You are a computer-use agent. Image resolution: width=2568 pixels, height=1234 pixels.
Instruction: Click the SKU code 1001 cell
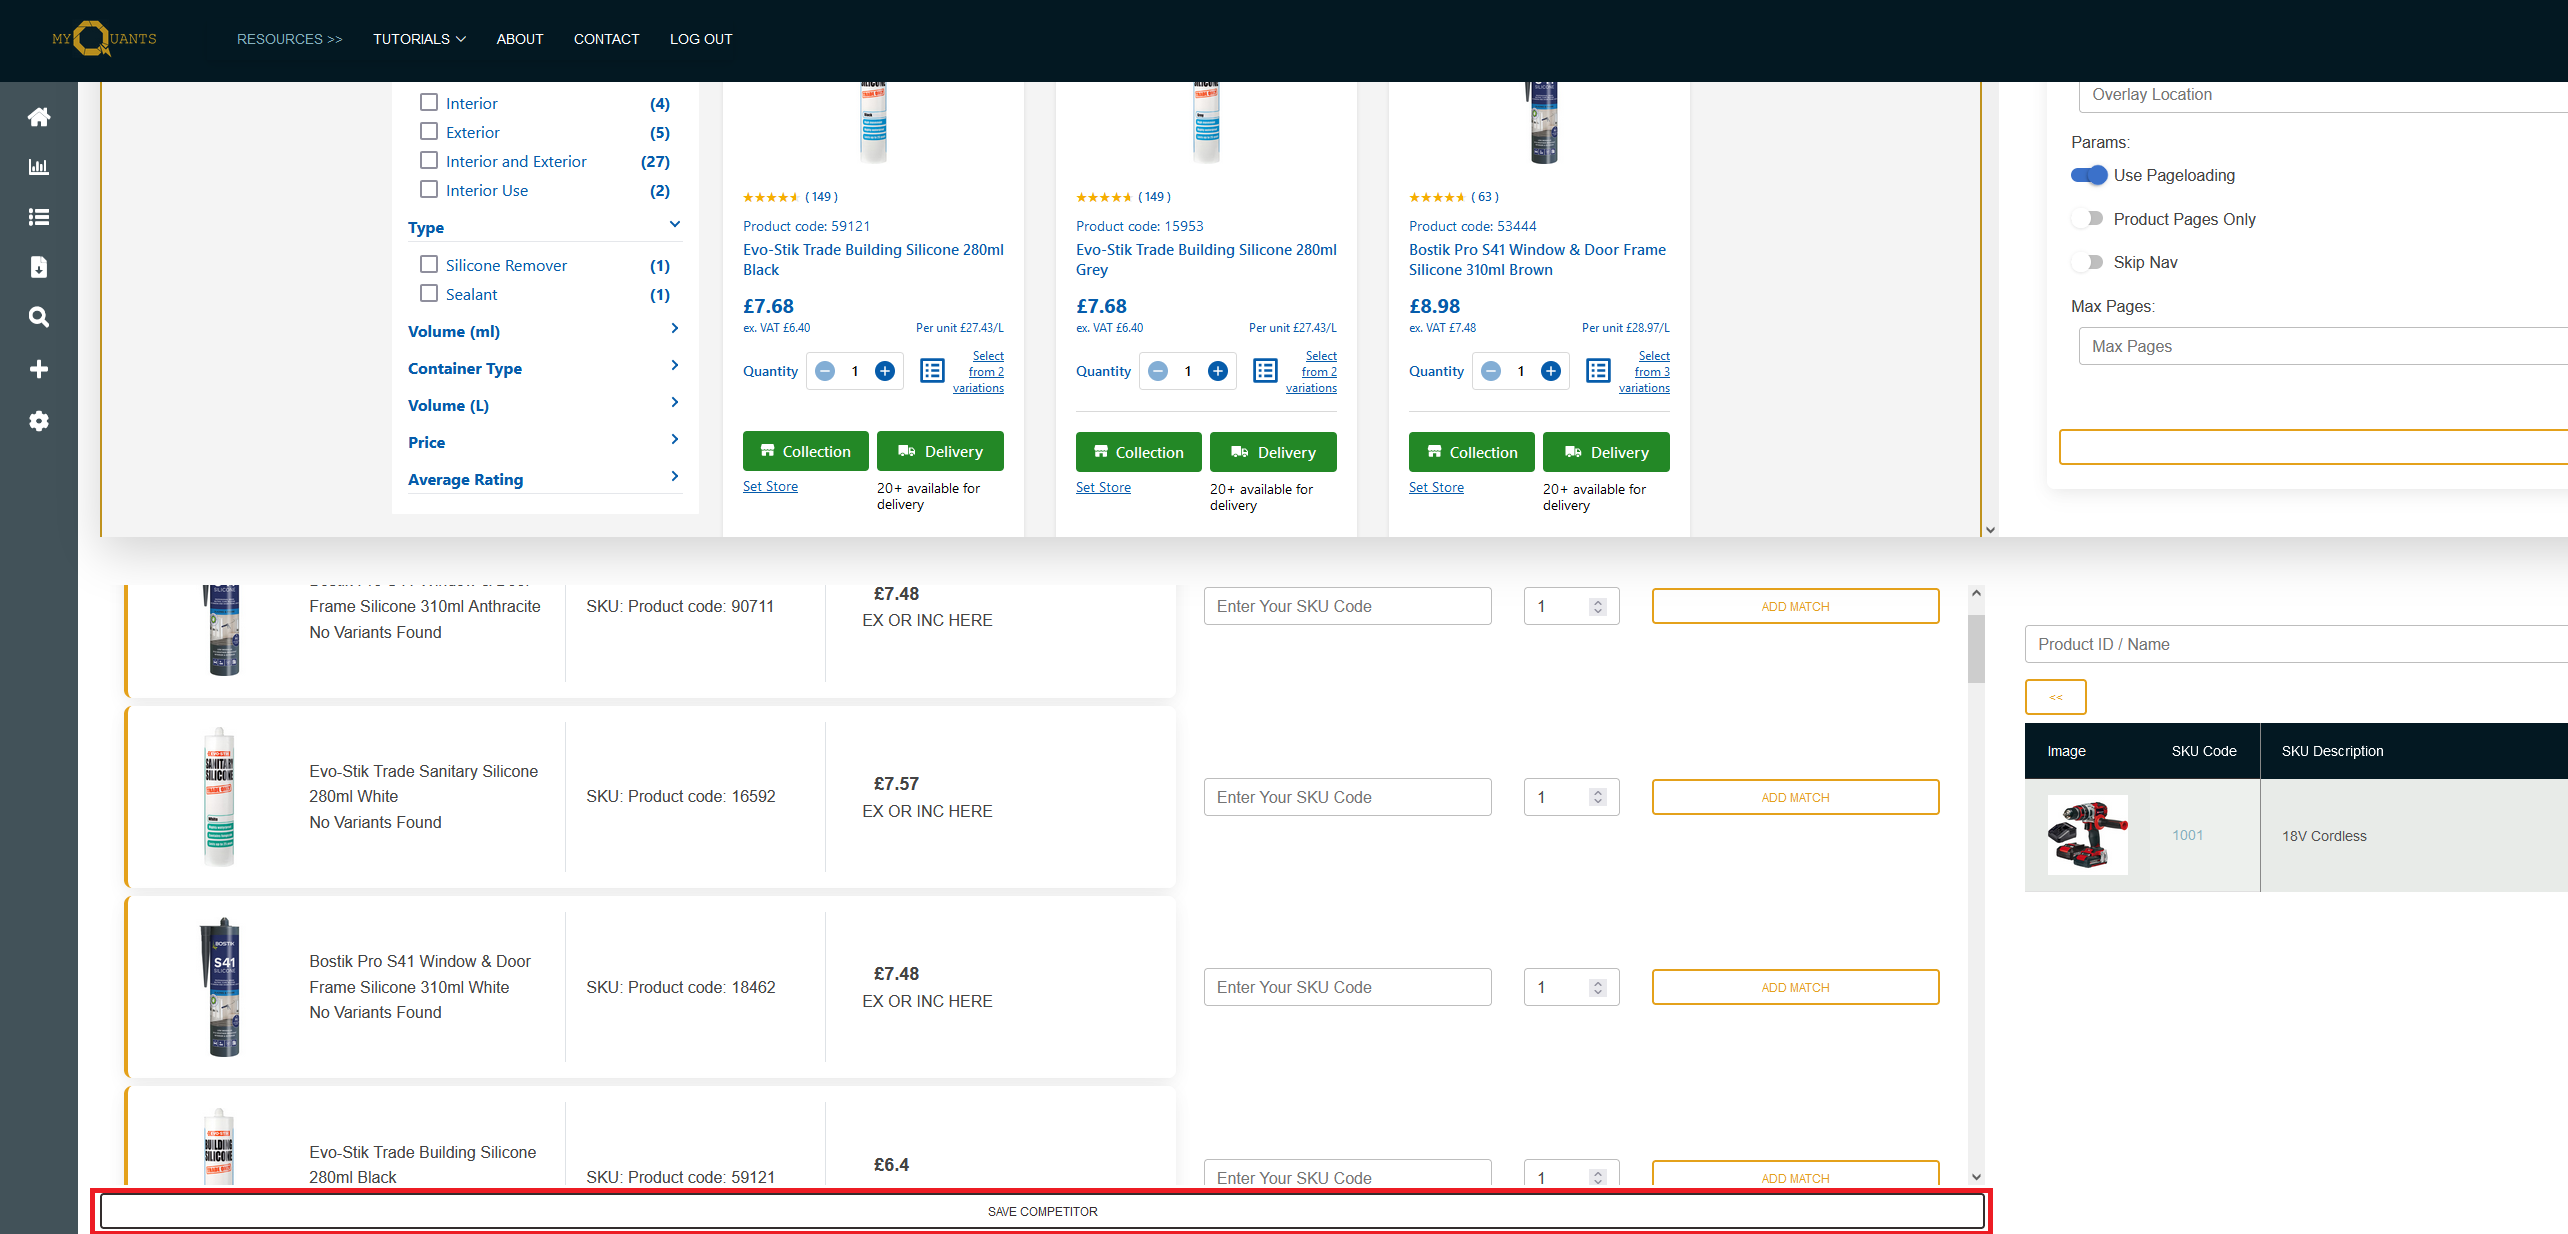(2187, 835)
